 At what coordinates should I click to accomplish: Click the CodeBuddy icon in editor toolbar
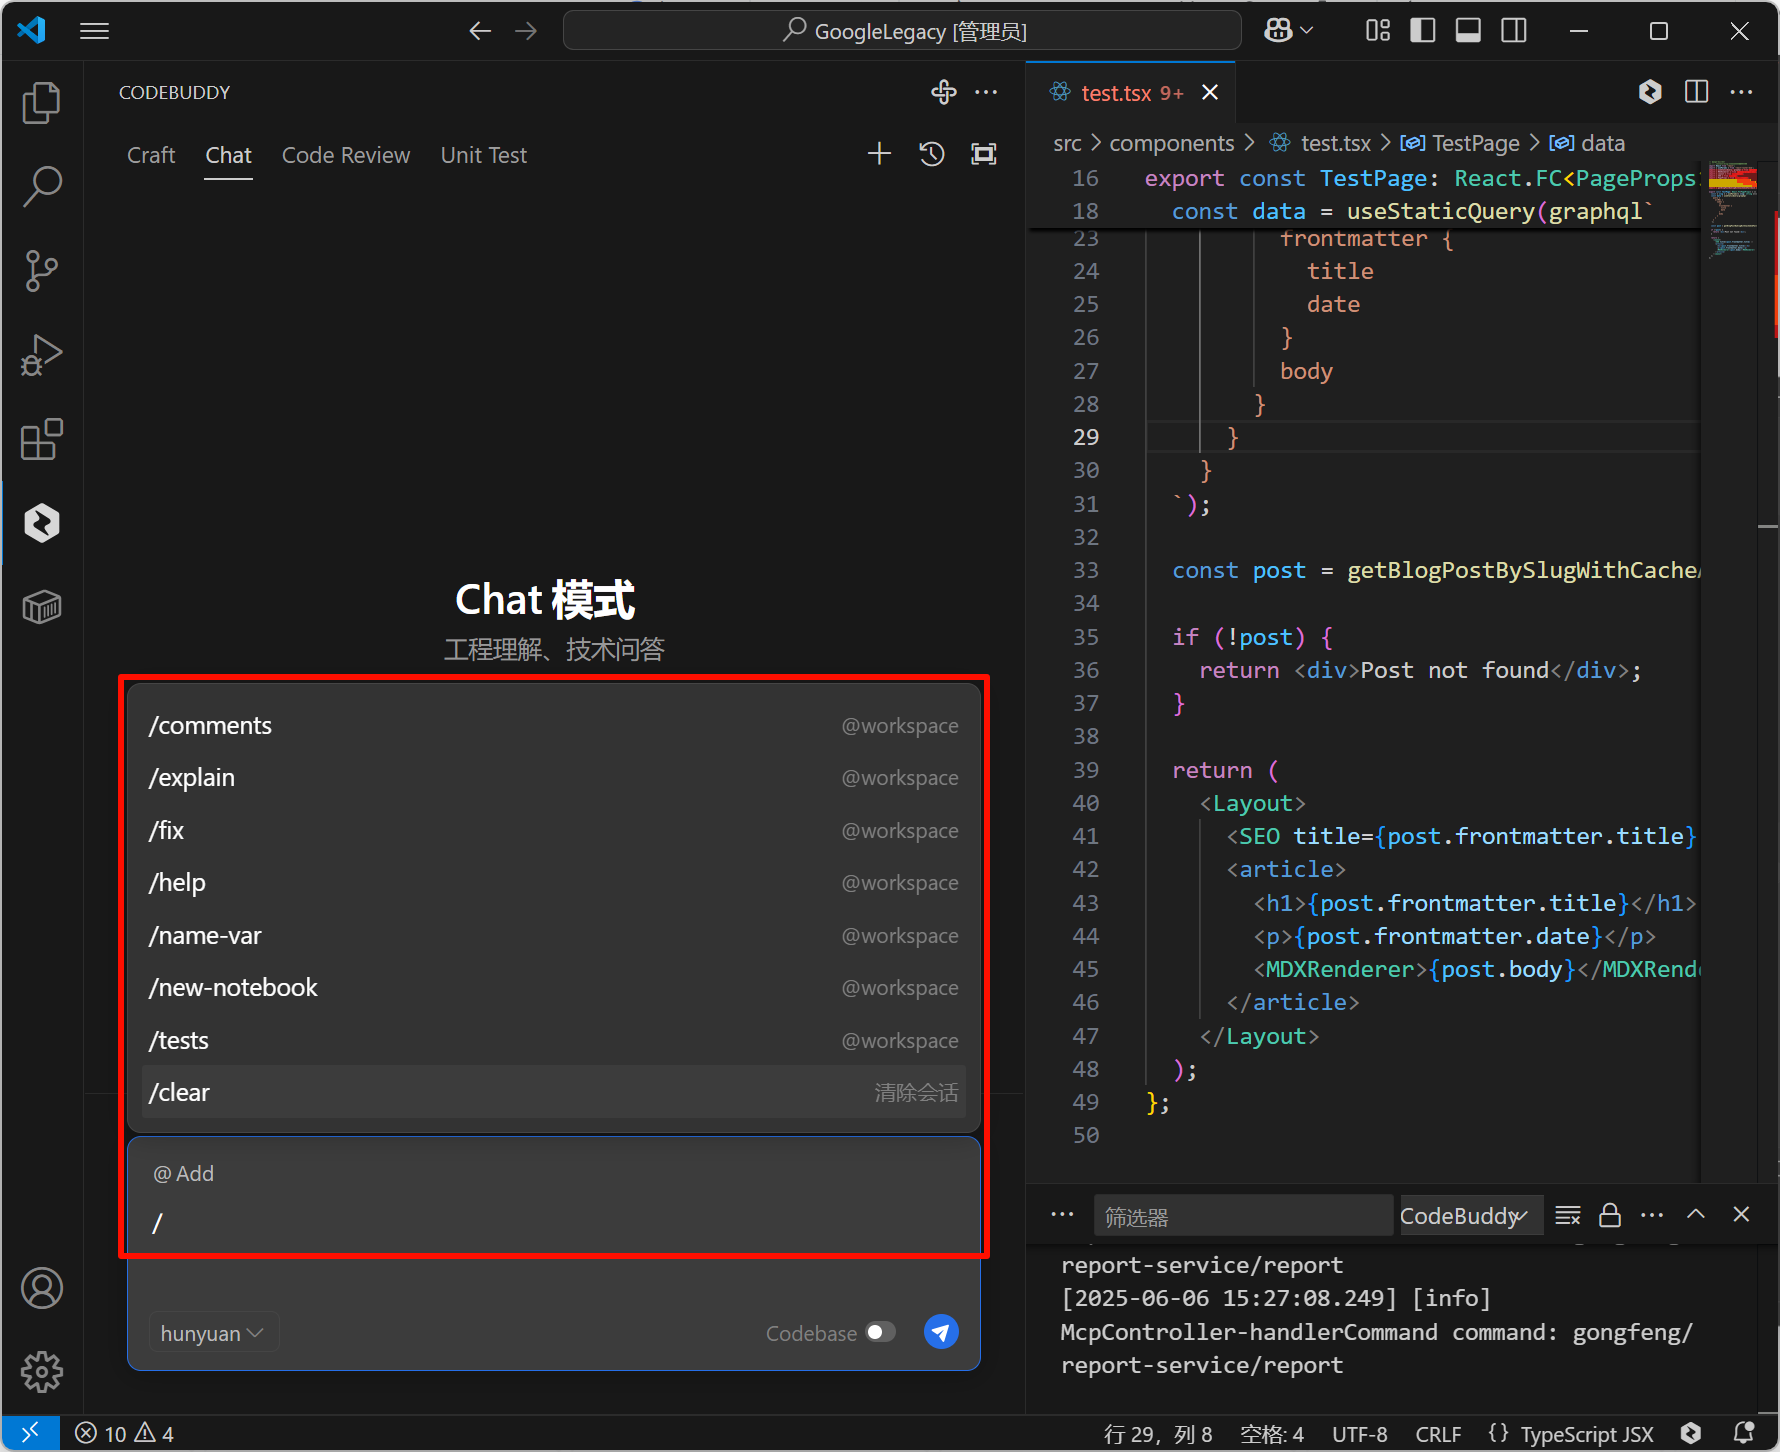[x=1650, y=92]
